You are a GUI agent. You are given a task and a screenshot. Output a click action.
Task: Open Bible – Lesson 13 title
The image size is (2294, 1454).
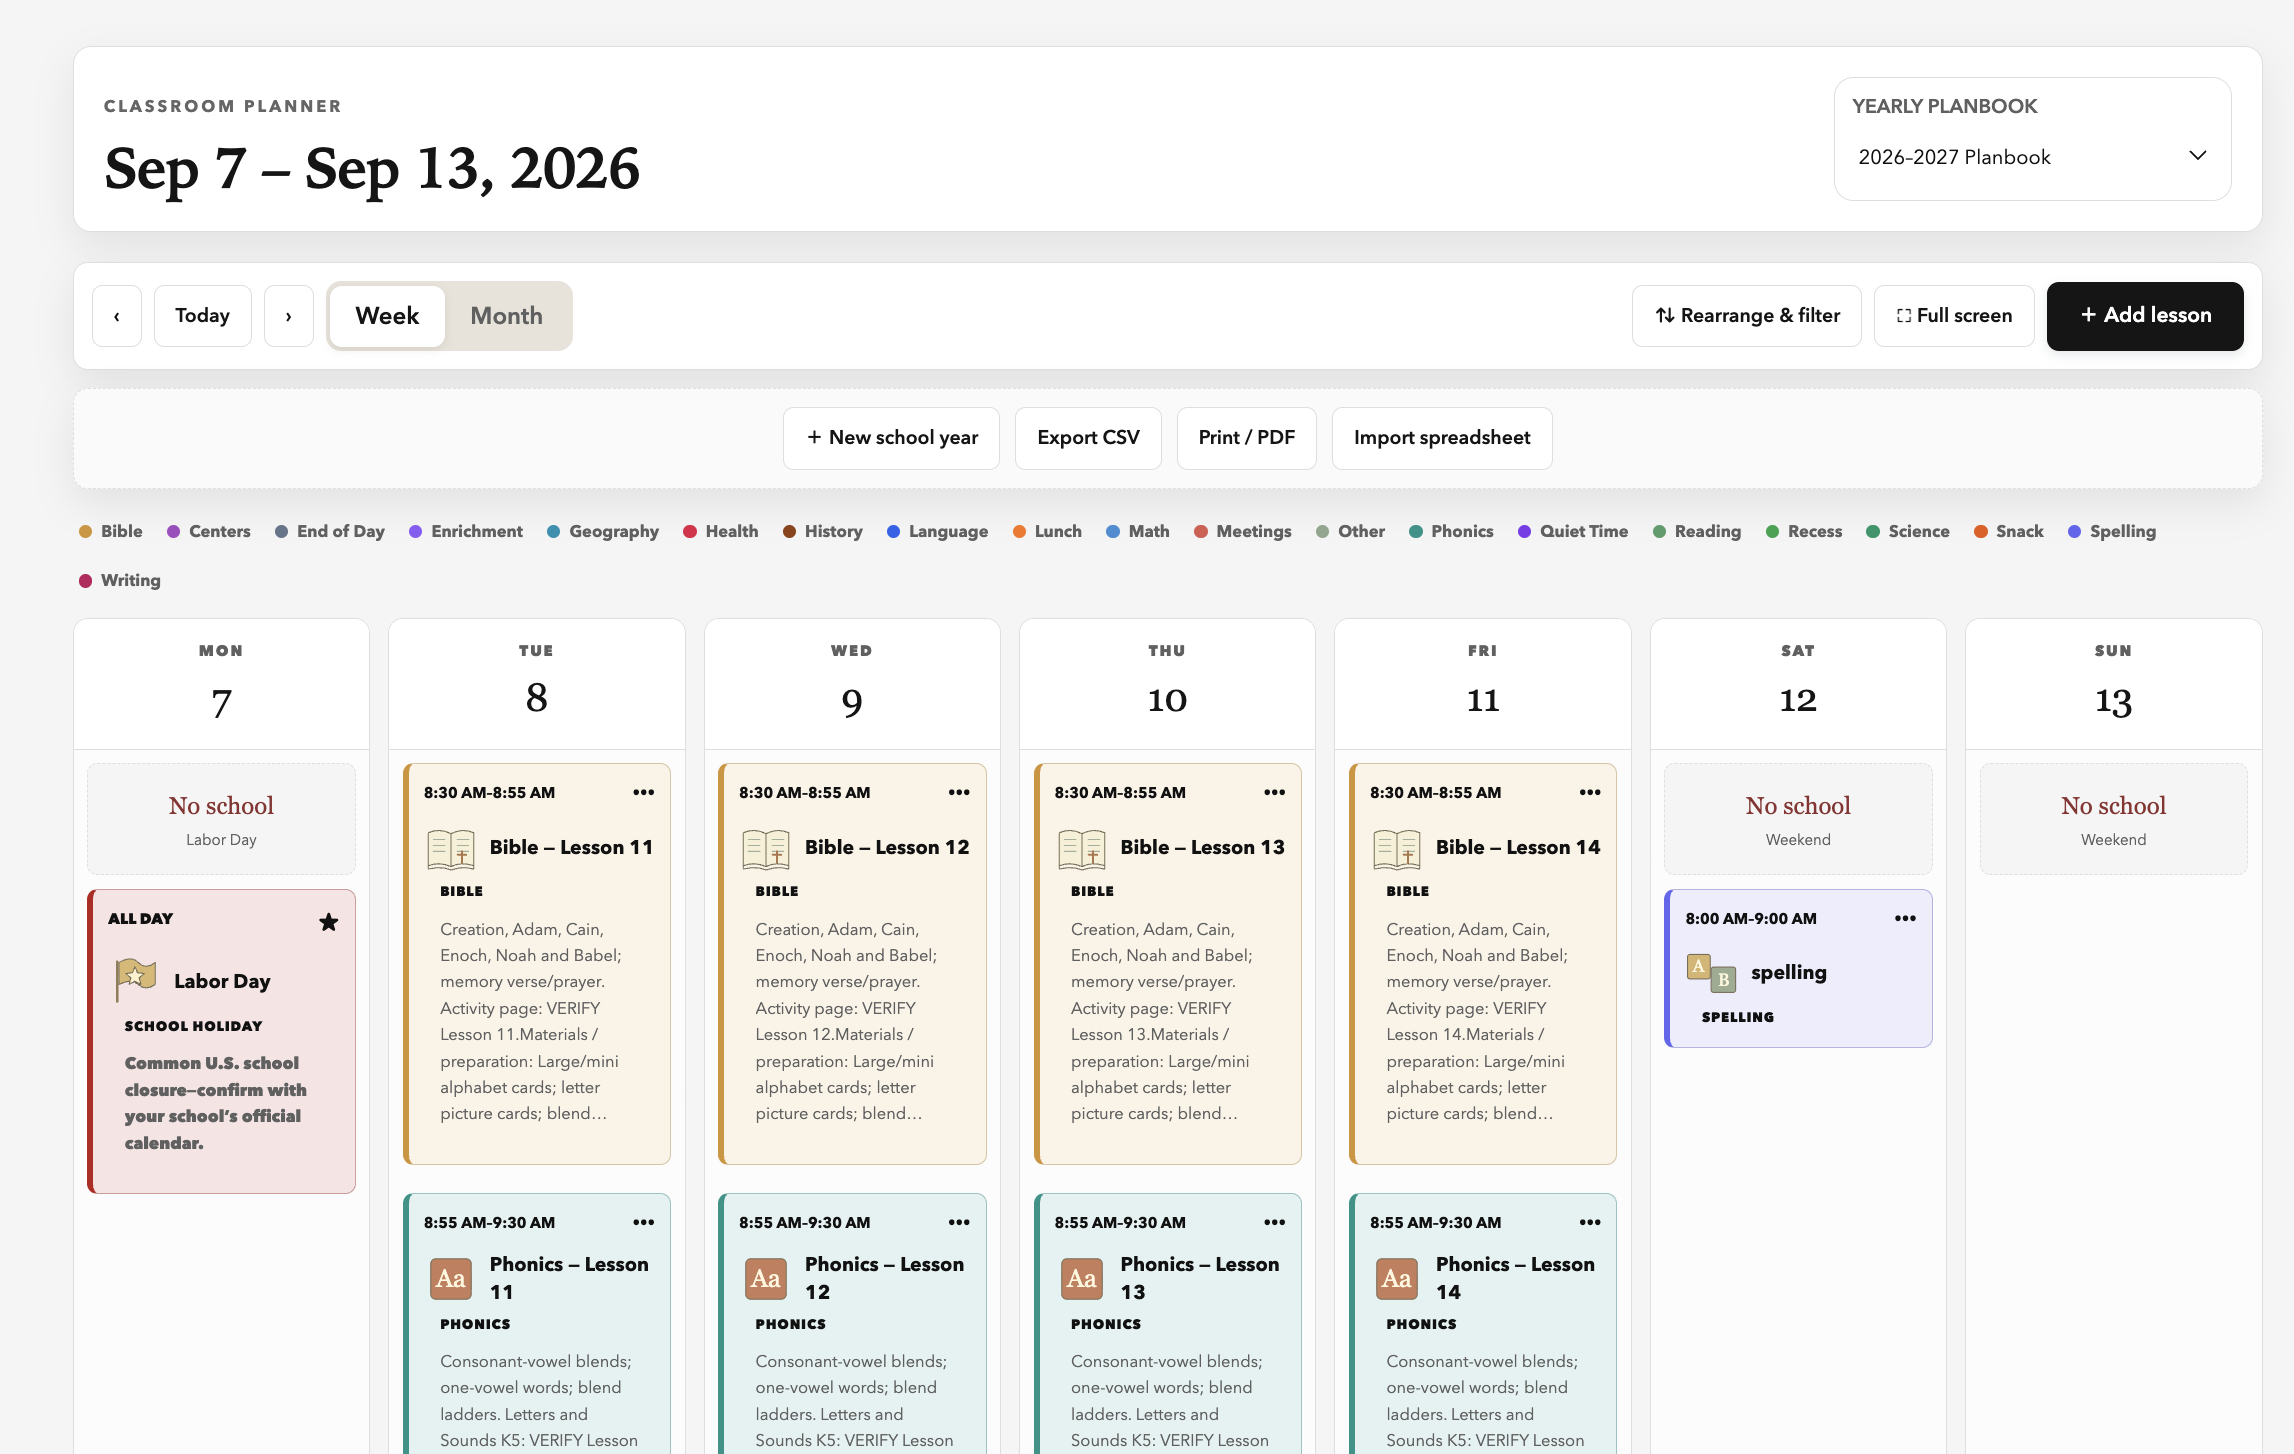point(1202,848)
